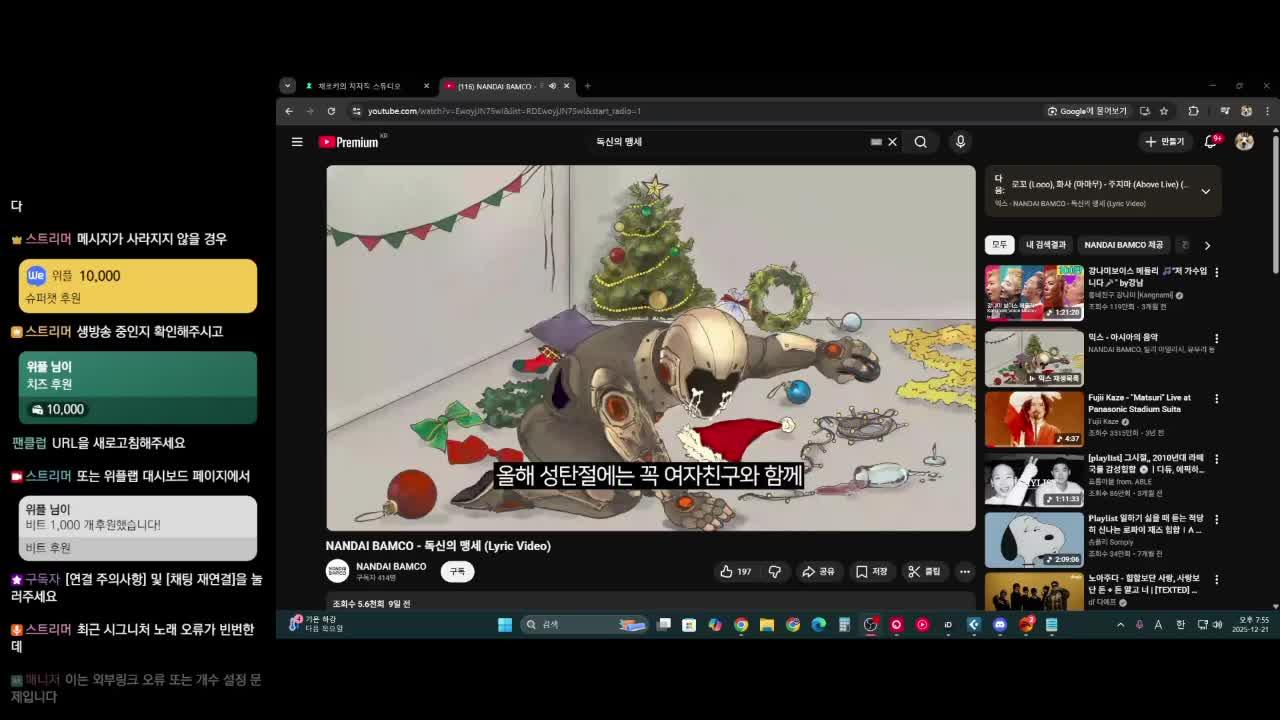Image resolution: width=1280 pixels, height=720 pixels.
Task: Collapse the 다음 playlist panel chevron
Action: pos(1206,191)
